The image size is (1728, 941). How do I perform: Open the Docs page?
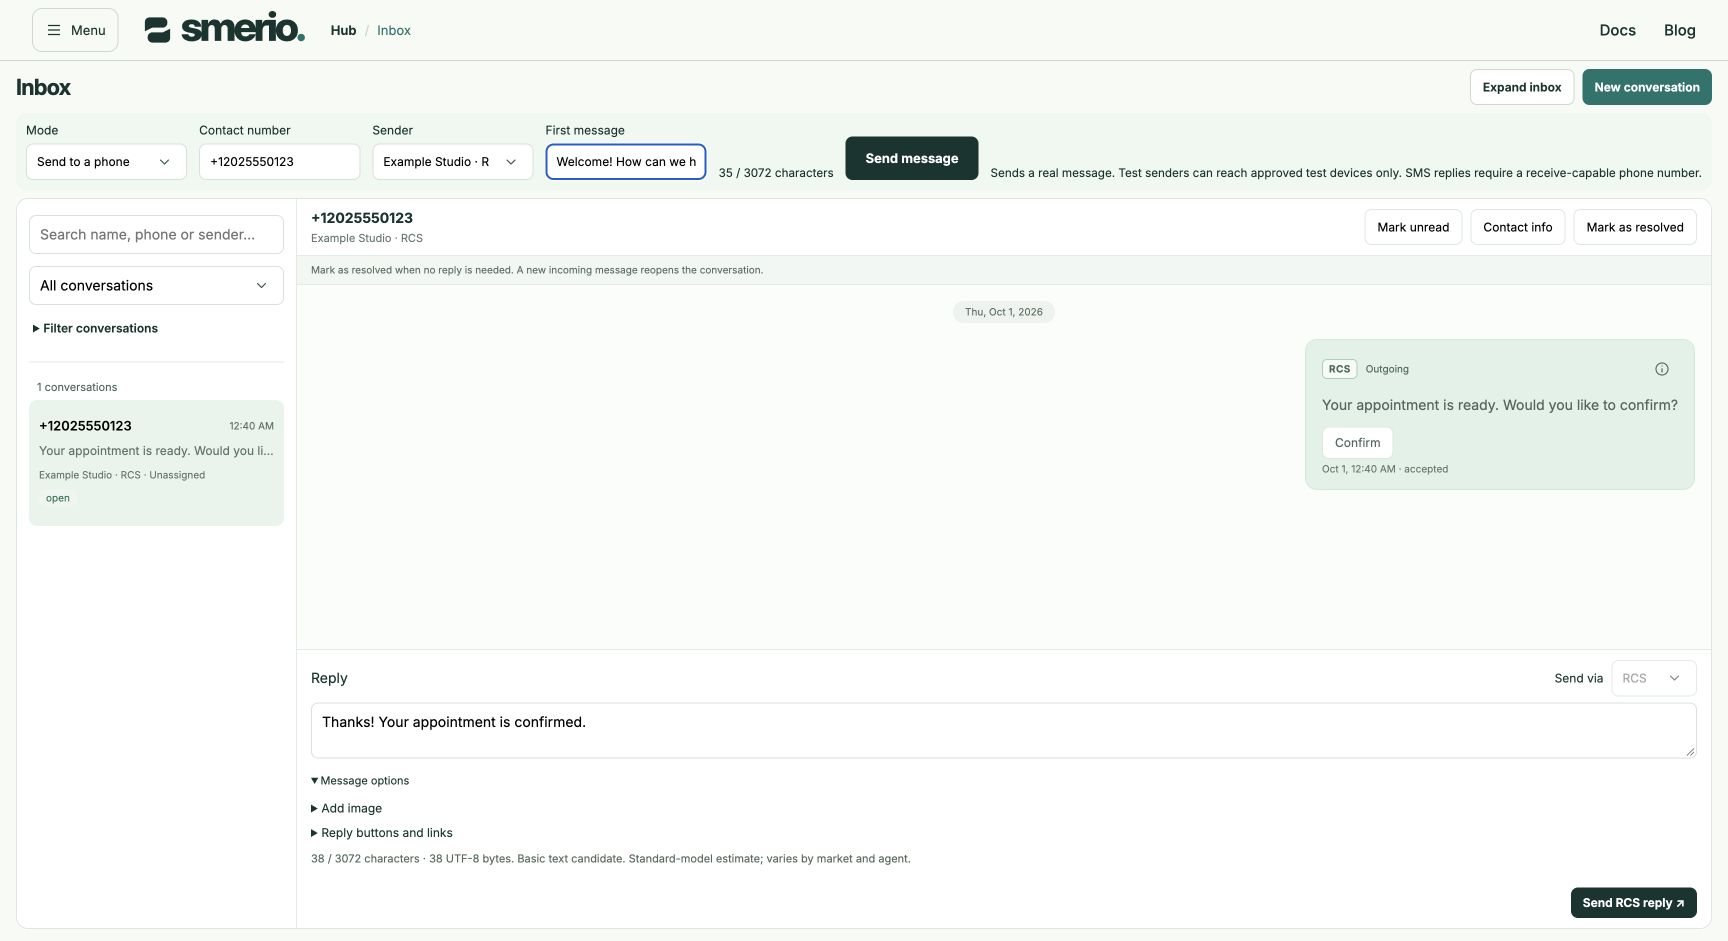1617,30
